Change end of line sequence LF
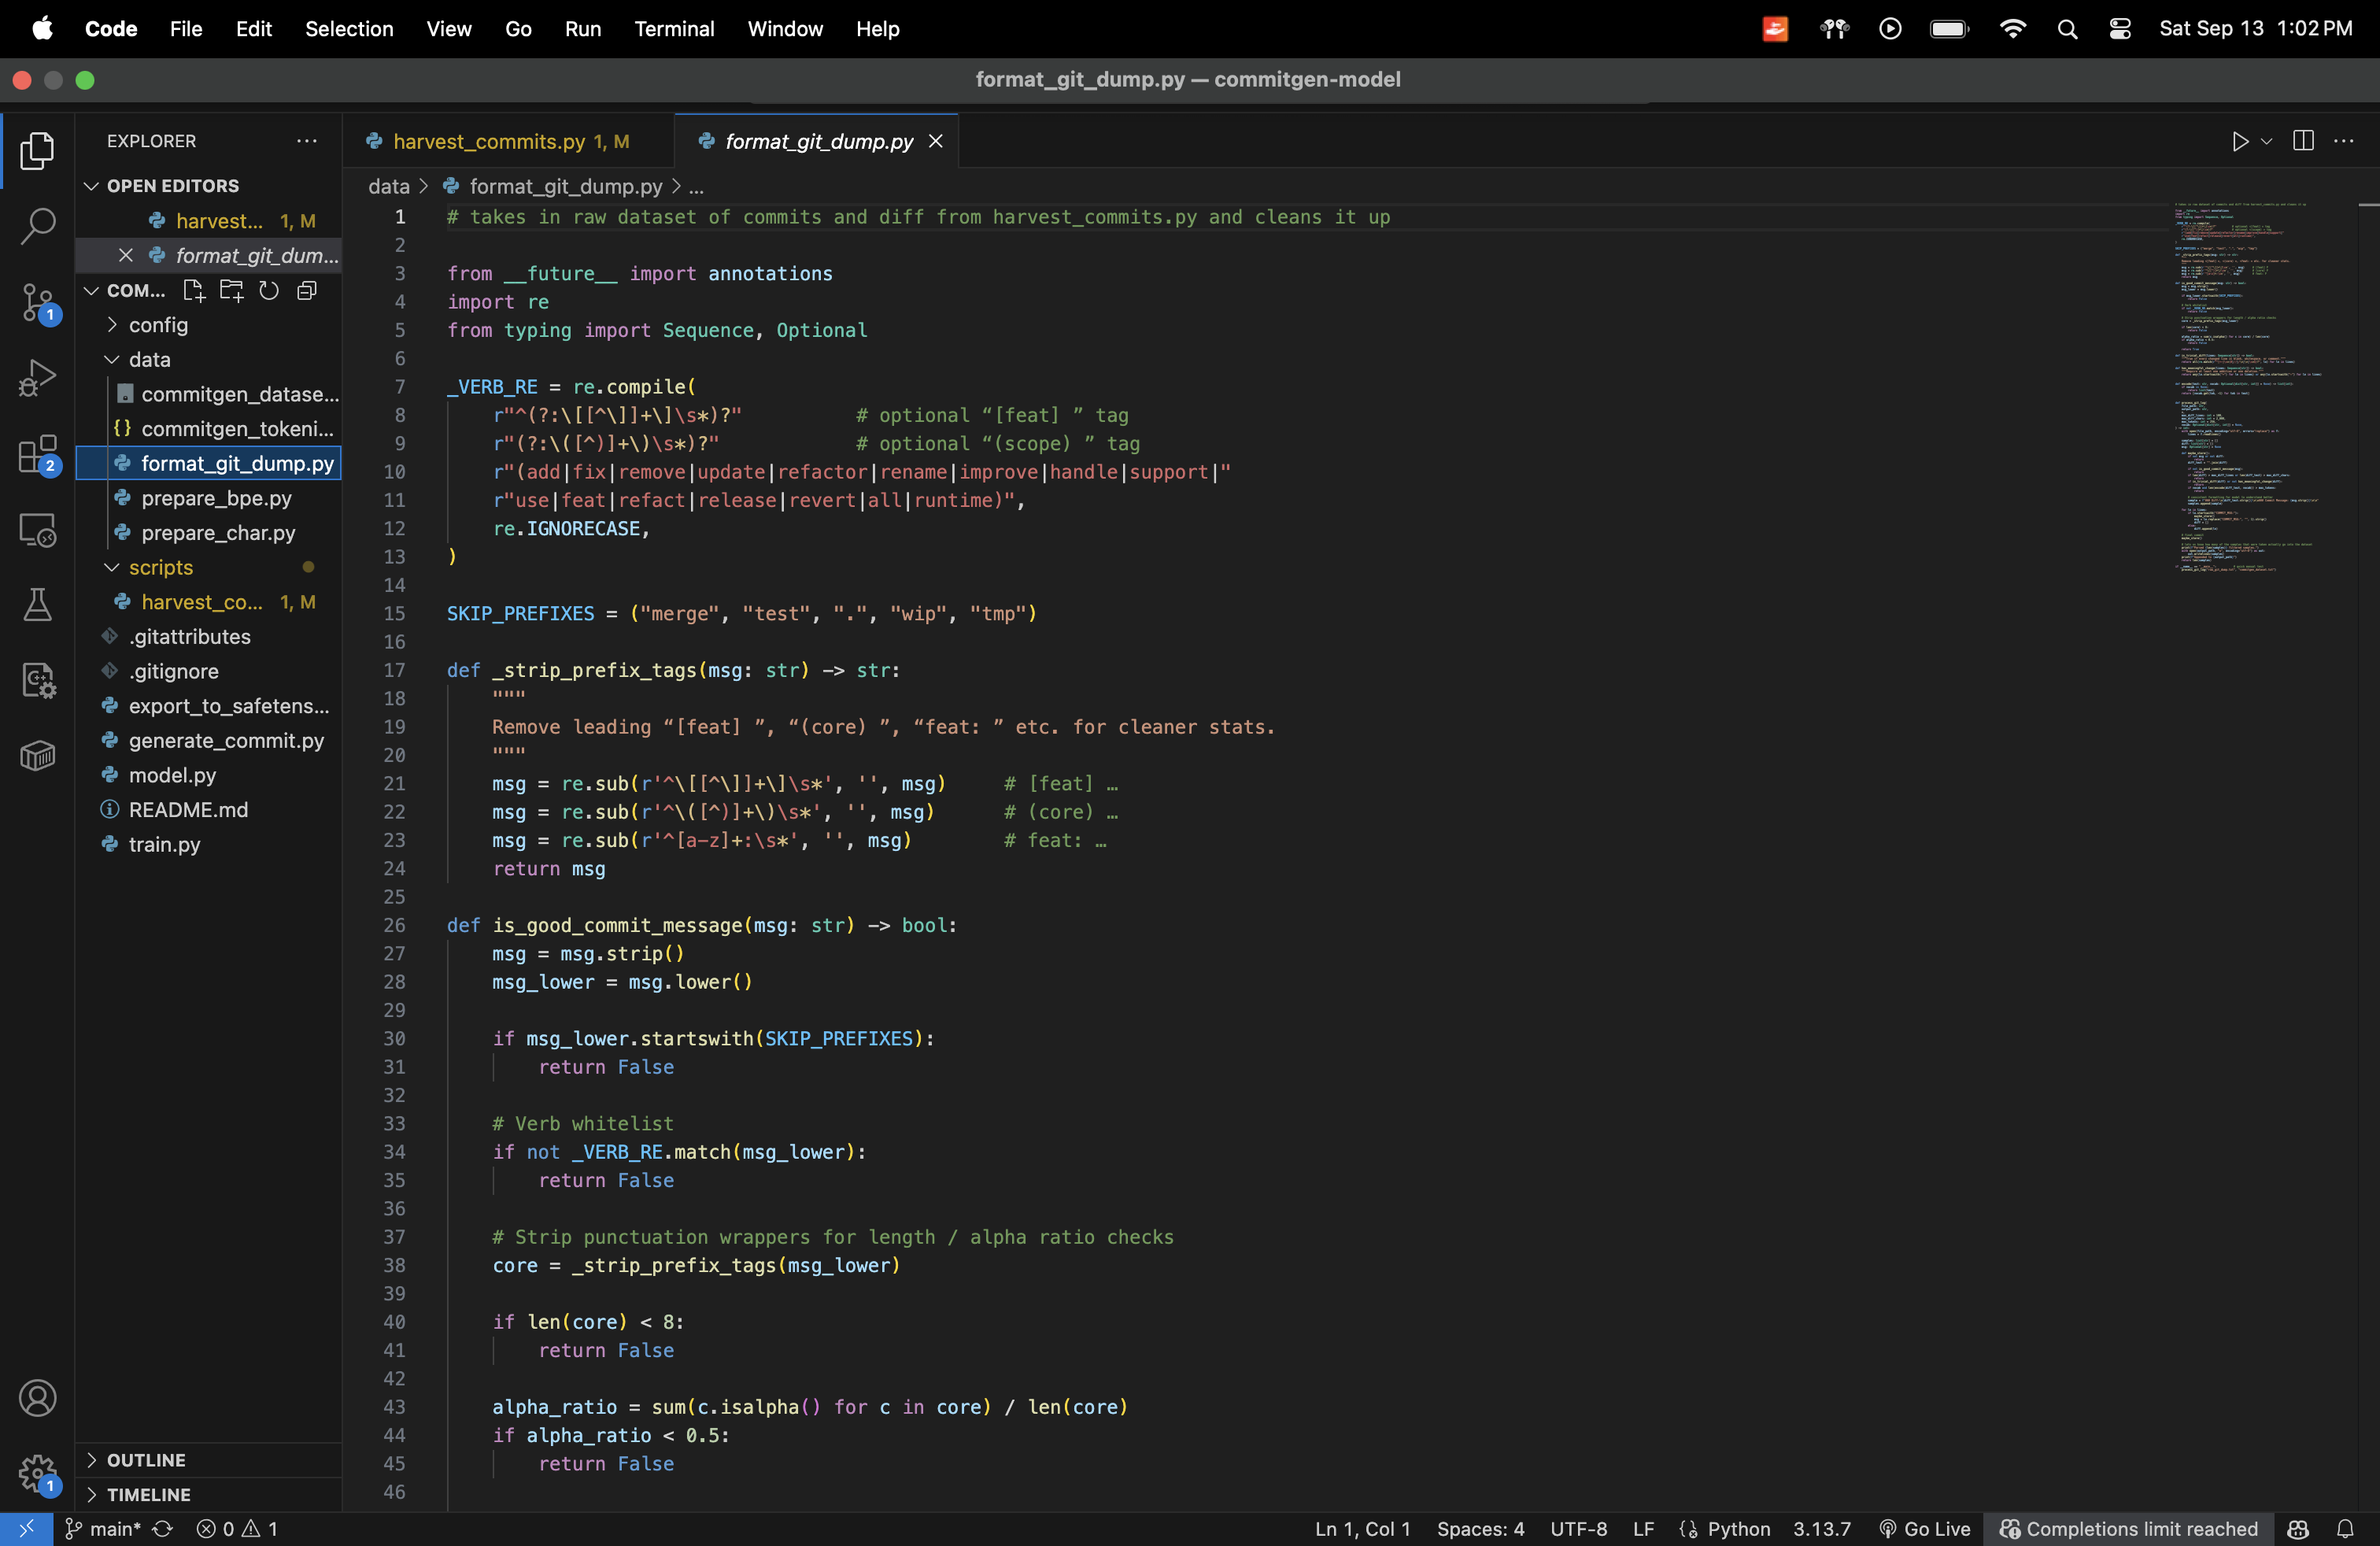The image size is (2380, 1546). (x=1643, y=1529)
